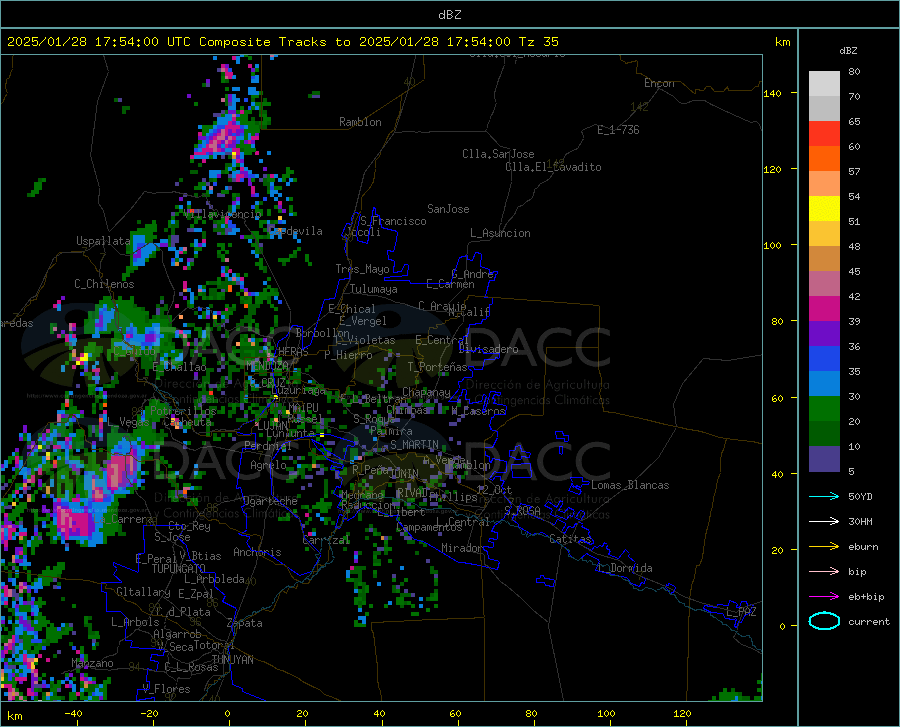Click the 'Lomas_Blancas' place label
Viewport: 900px width, 727px height.
click(630, 485)
